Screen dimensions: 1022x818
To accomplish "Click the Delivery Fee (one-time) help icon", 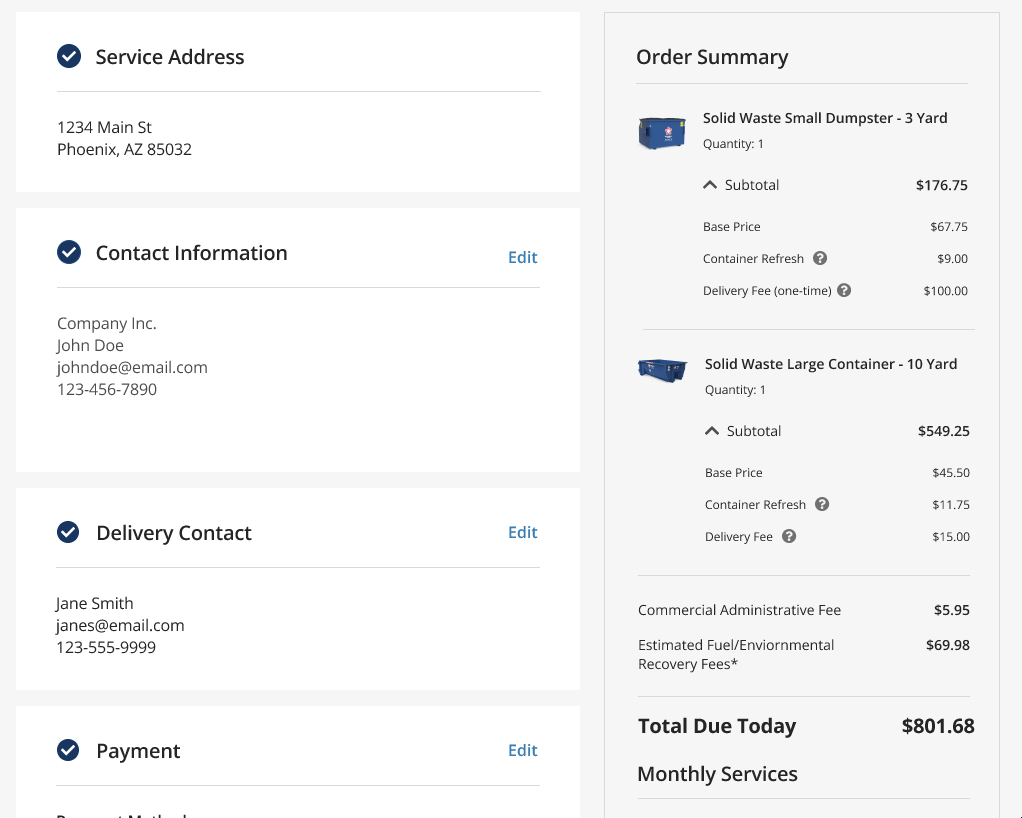I will pos(844,290).
